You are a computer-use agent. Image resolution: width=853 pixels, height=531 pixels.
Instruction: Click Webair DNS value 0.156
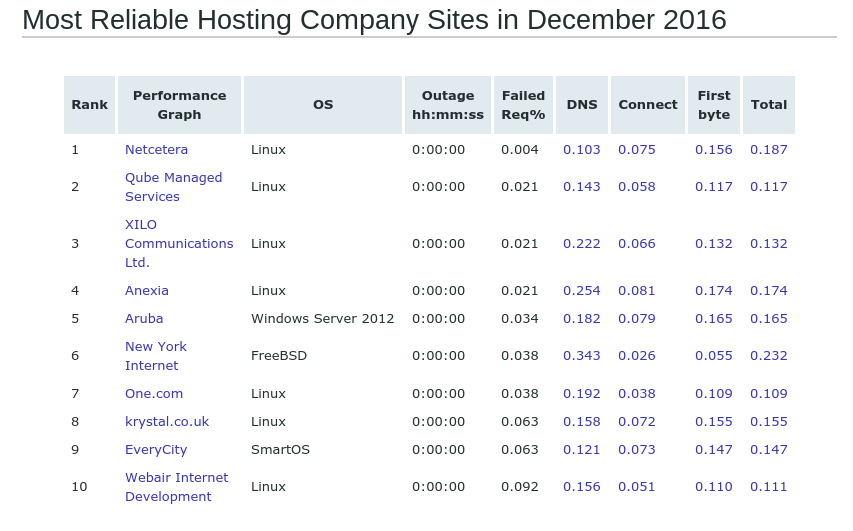582,487
